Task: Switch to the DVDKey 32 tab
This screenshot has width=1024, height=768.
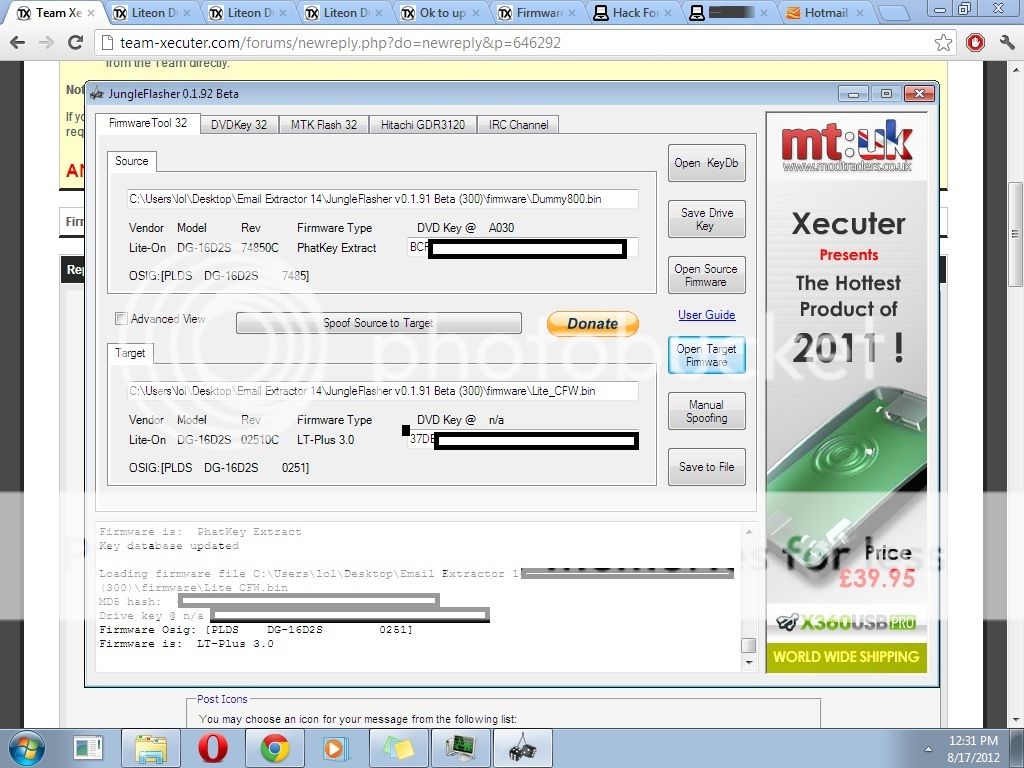Action: click(239, 125)
